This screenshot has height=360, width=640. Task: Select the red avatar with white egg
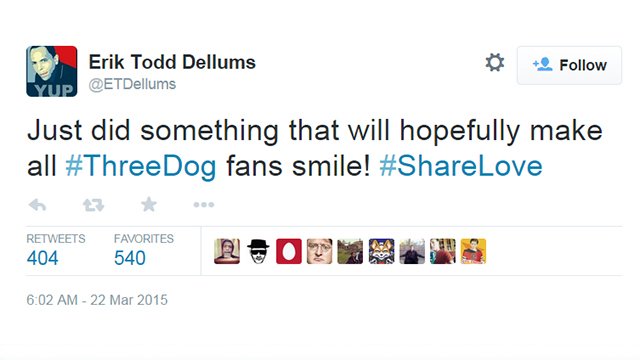(289, 251)
